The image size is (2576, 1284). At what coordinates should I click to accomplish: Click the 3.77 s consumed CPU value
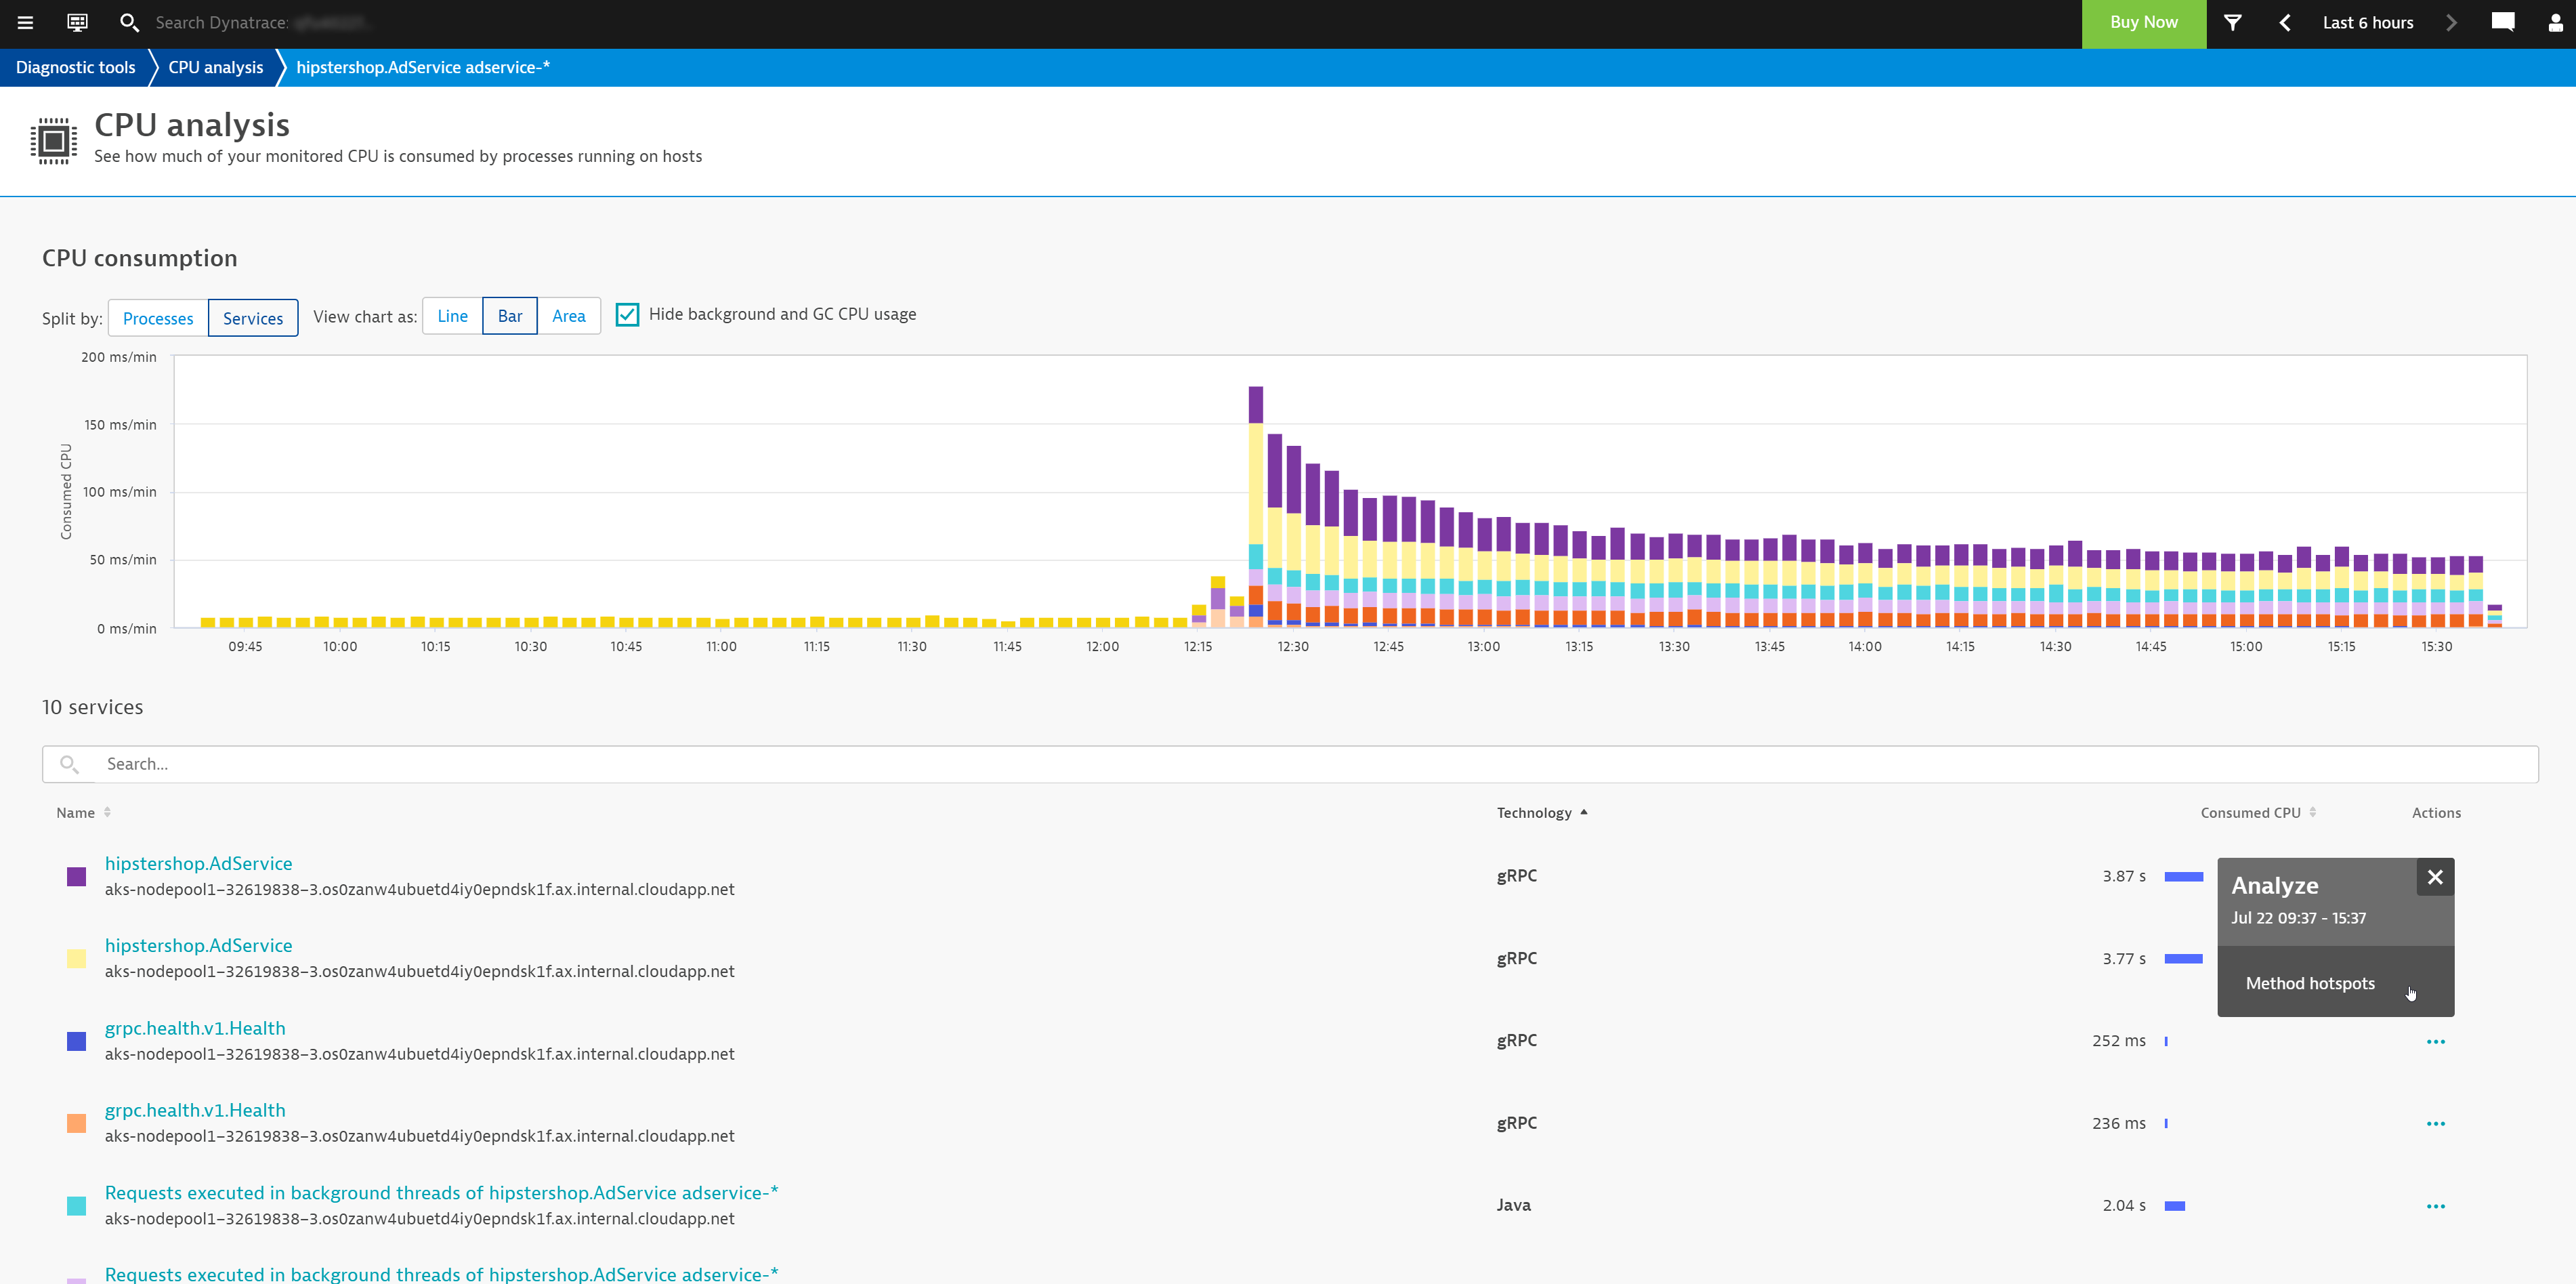[x=2123, y=958]
